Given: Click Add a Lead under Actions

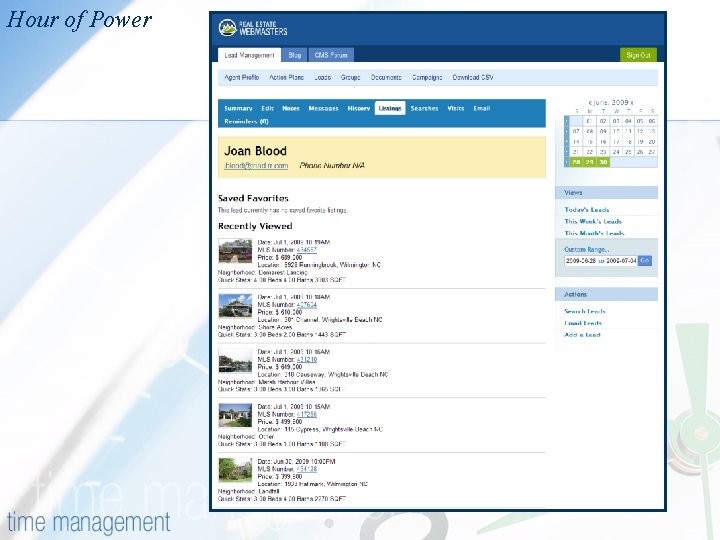Looking at the screenshot, I should [582, 335].
